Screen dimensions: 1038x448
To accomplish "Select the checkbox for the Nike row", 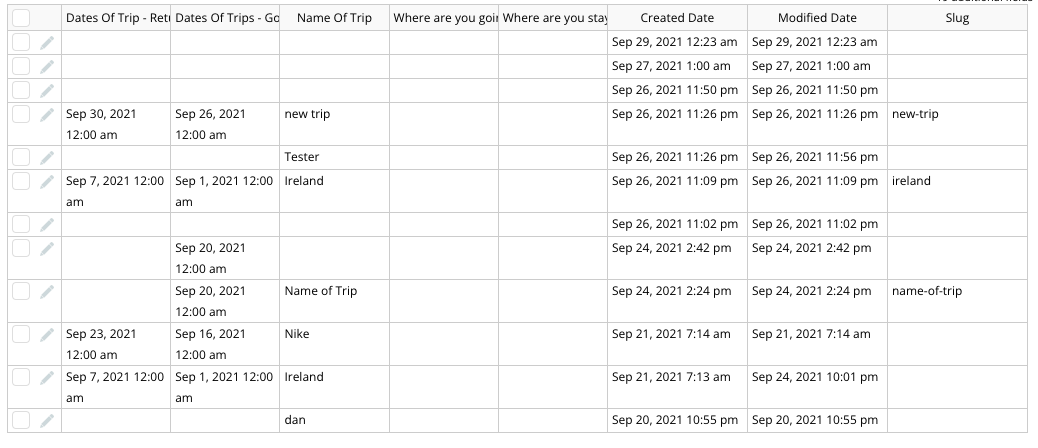I will (x=21, y=334).
